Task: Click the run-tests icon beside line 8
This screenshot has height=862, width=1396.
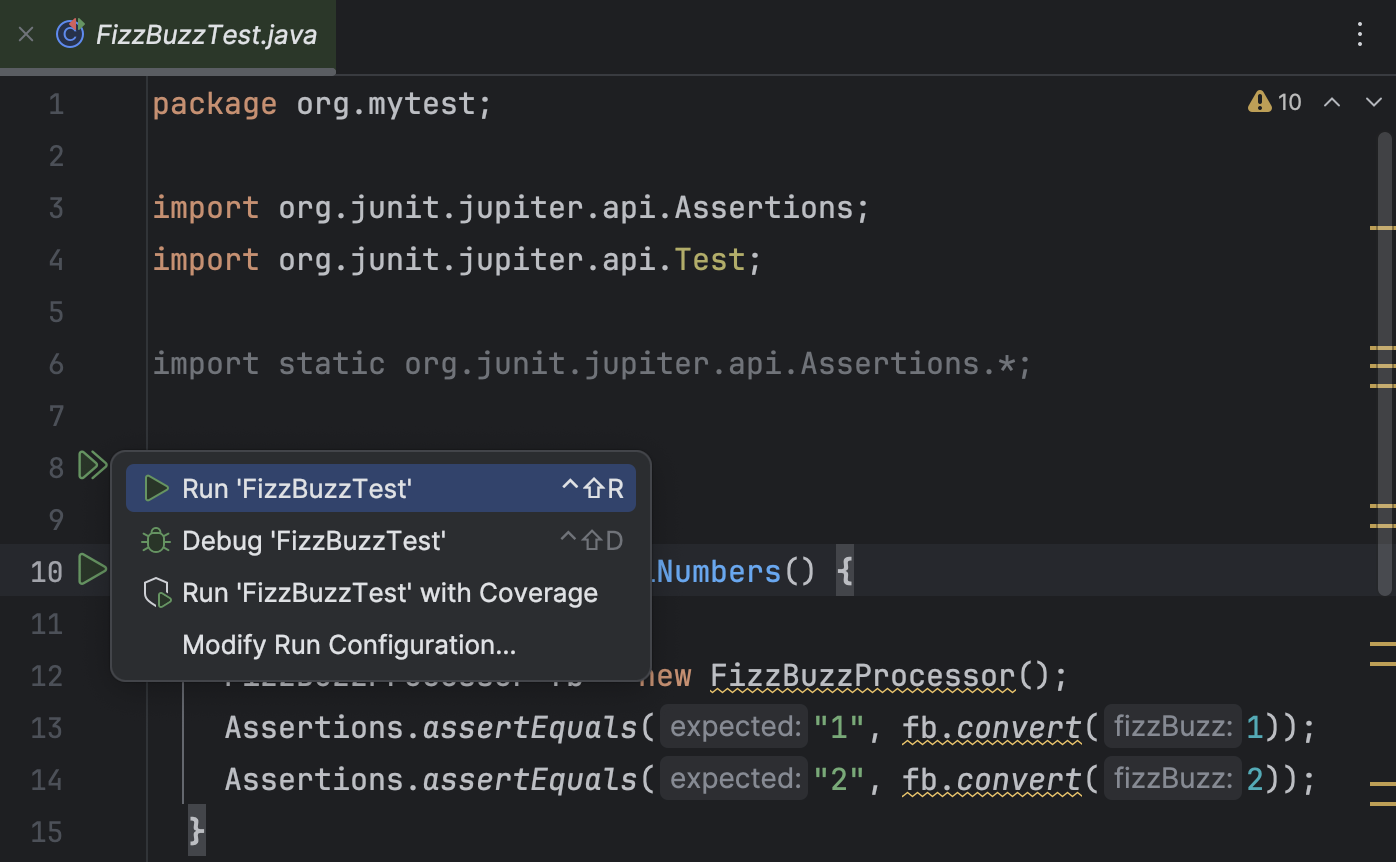Action: pyautogui.click(x=93, y=464)
